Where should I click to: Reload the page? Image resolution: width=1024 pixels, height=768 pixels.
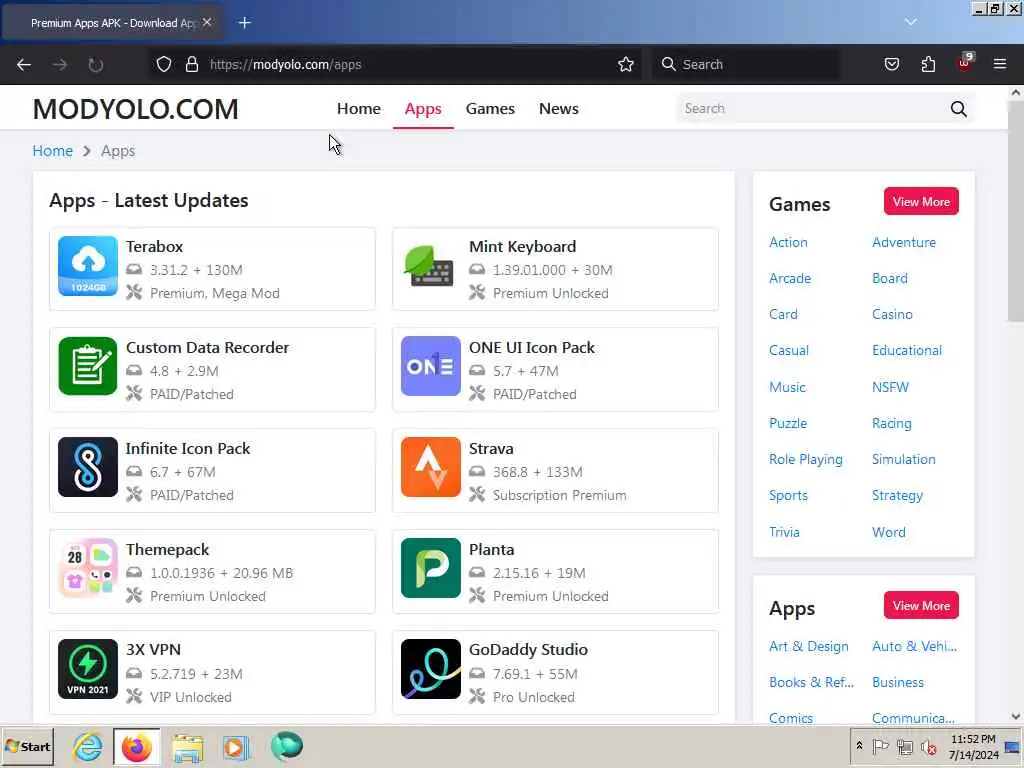point(95,64)
